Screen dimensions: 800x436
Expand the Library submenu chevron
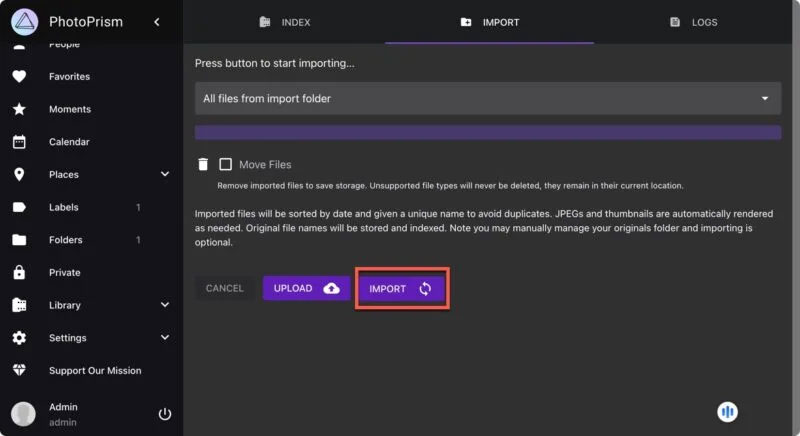[165, 305]
